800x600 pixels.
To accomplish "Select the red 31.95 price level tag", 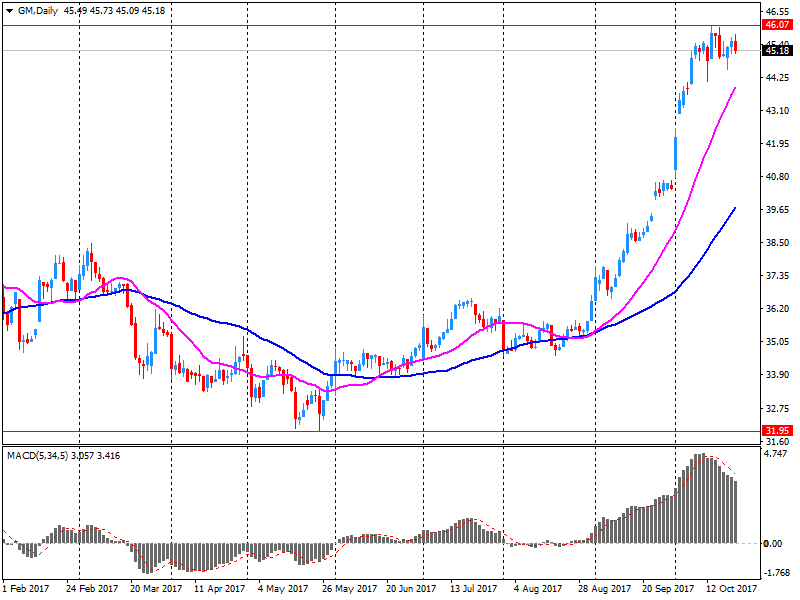I will click(777, 431).
